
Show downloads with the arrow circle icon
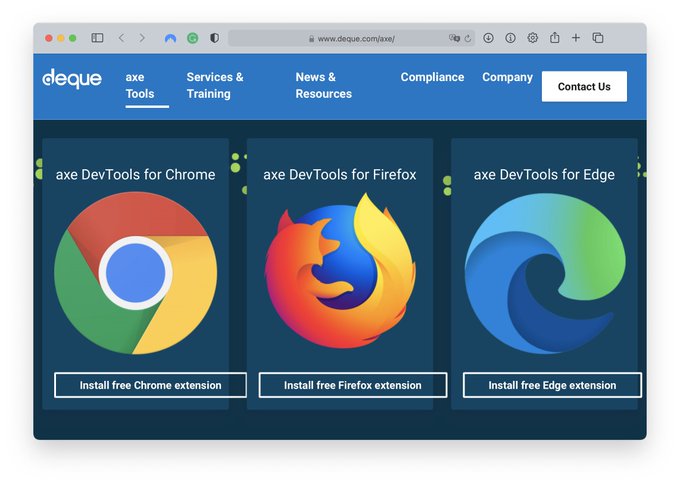tap(488, 38)
